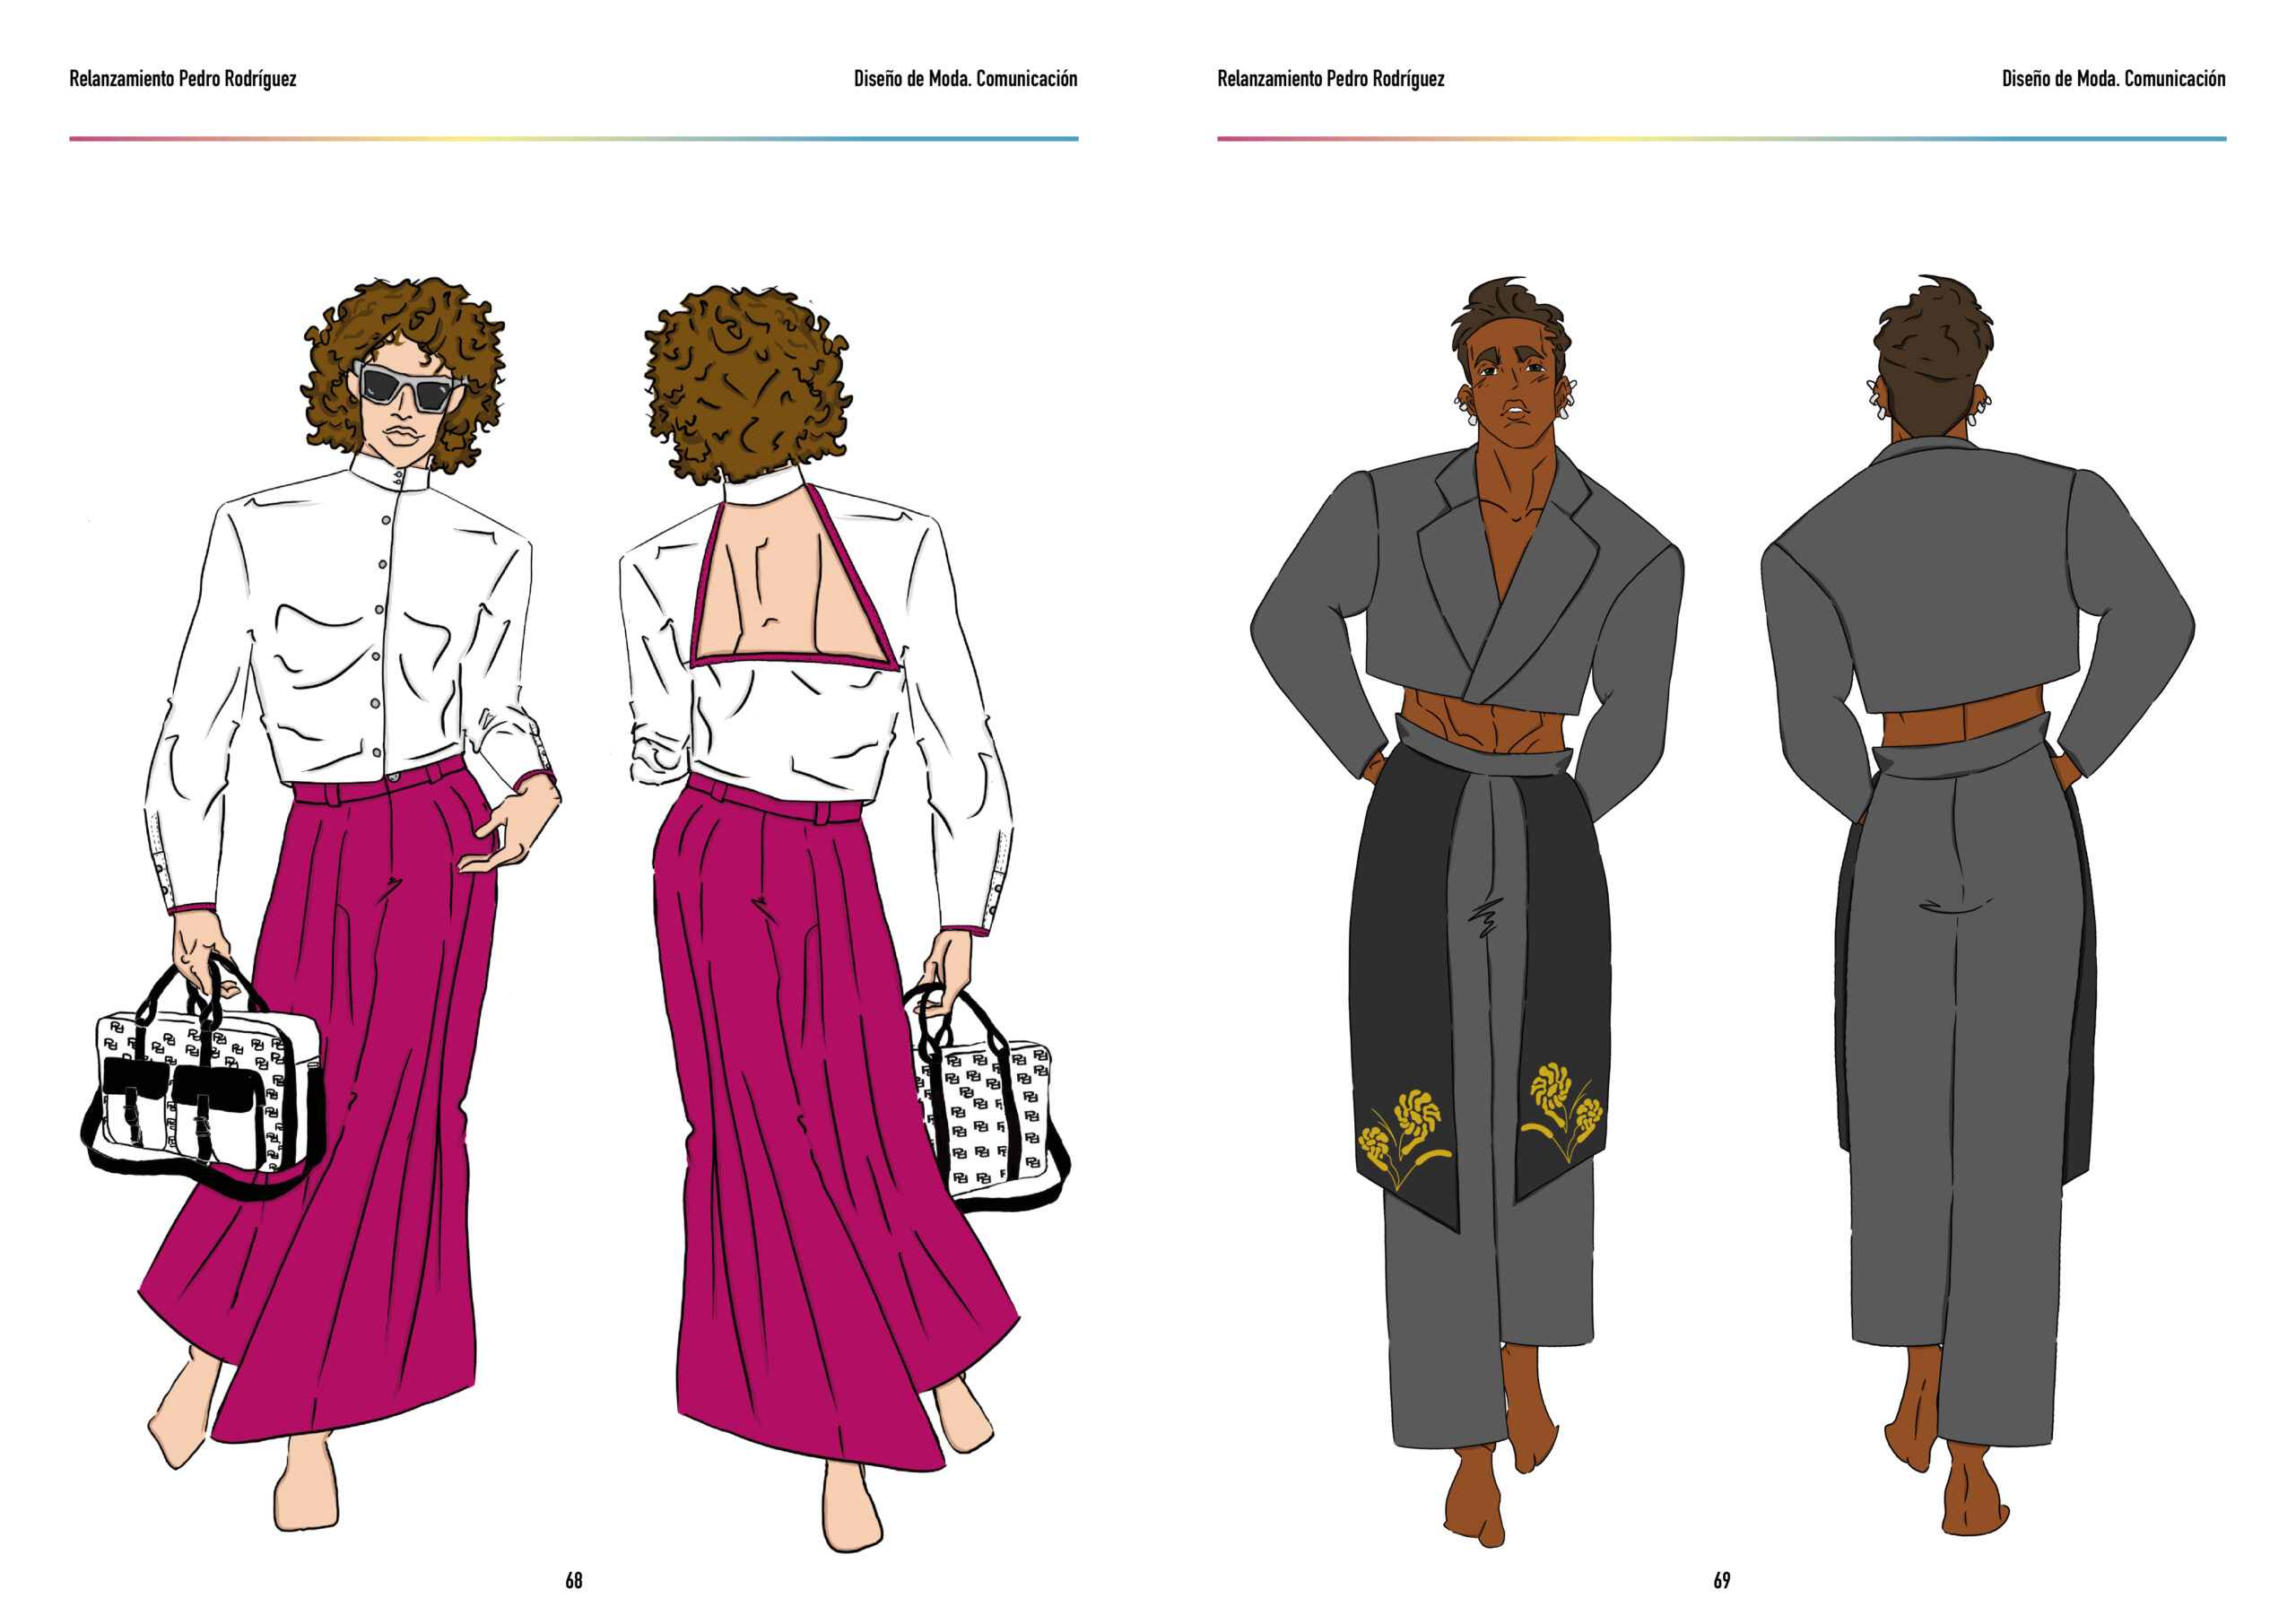Screen dimensions: 2296x1624
Task: Click 'Diseño de Moda. Comunicación' on page 69
Action: click(x=2113, y=79)
